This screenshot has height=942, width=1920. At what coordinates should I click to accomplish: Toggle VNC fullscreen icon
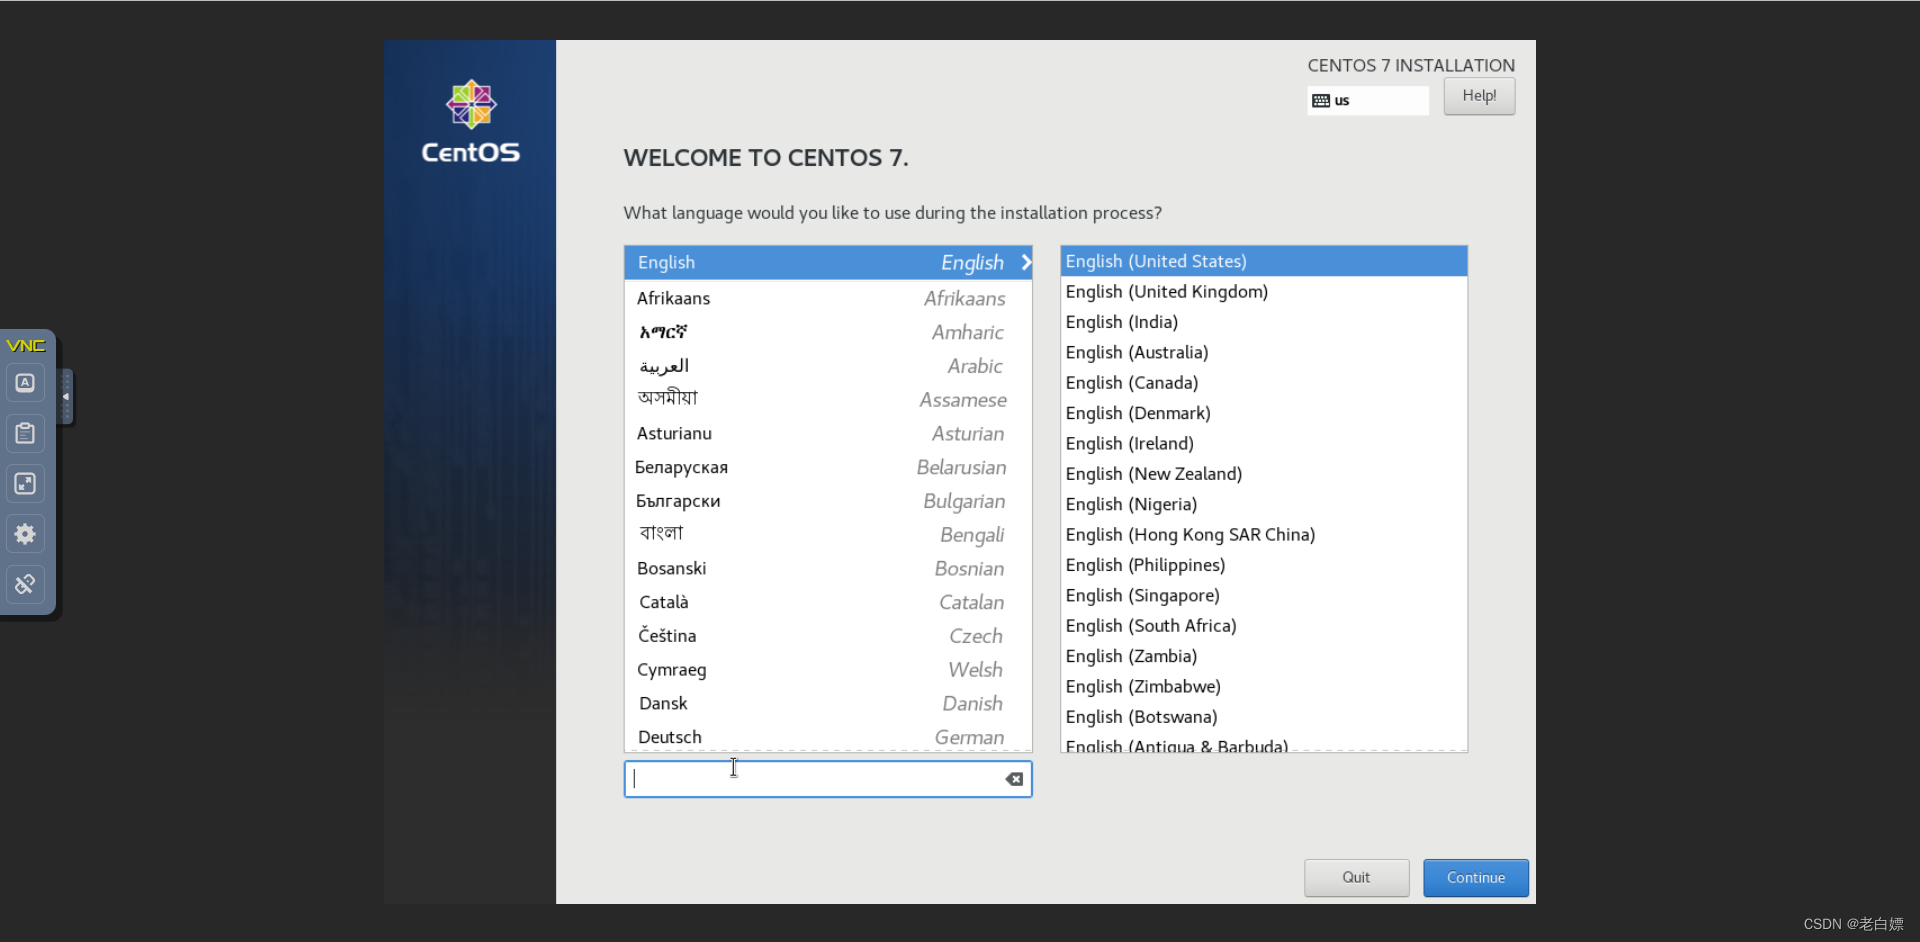click(25, 484)
